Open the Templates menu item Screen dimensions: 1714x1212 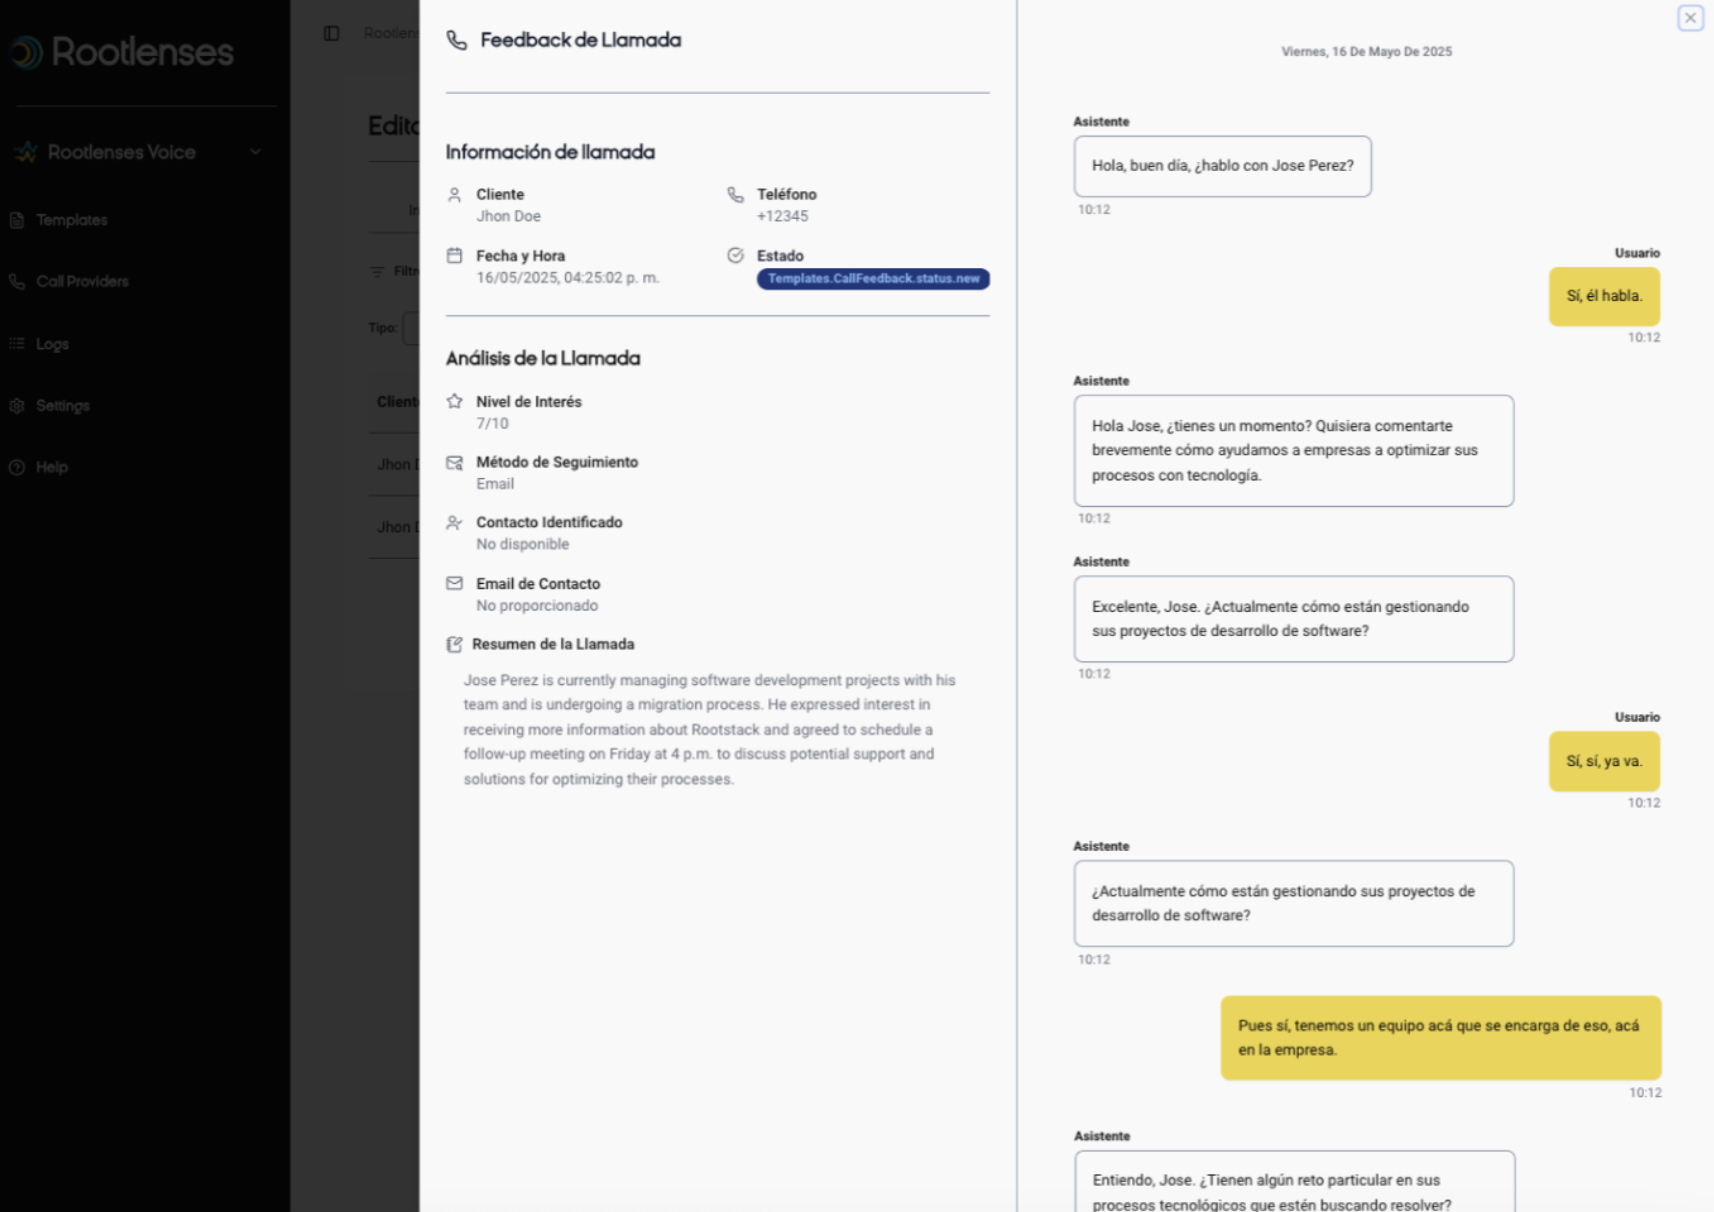[x=72, y=220]
